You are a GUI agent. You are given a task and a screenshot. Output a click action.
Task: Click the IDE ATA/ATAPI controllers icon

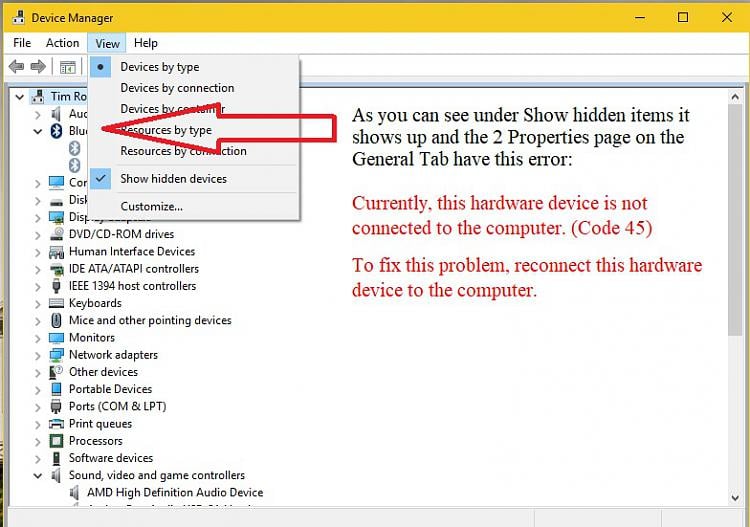56,269
